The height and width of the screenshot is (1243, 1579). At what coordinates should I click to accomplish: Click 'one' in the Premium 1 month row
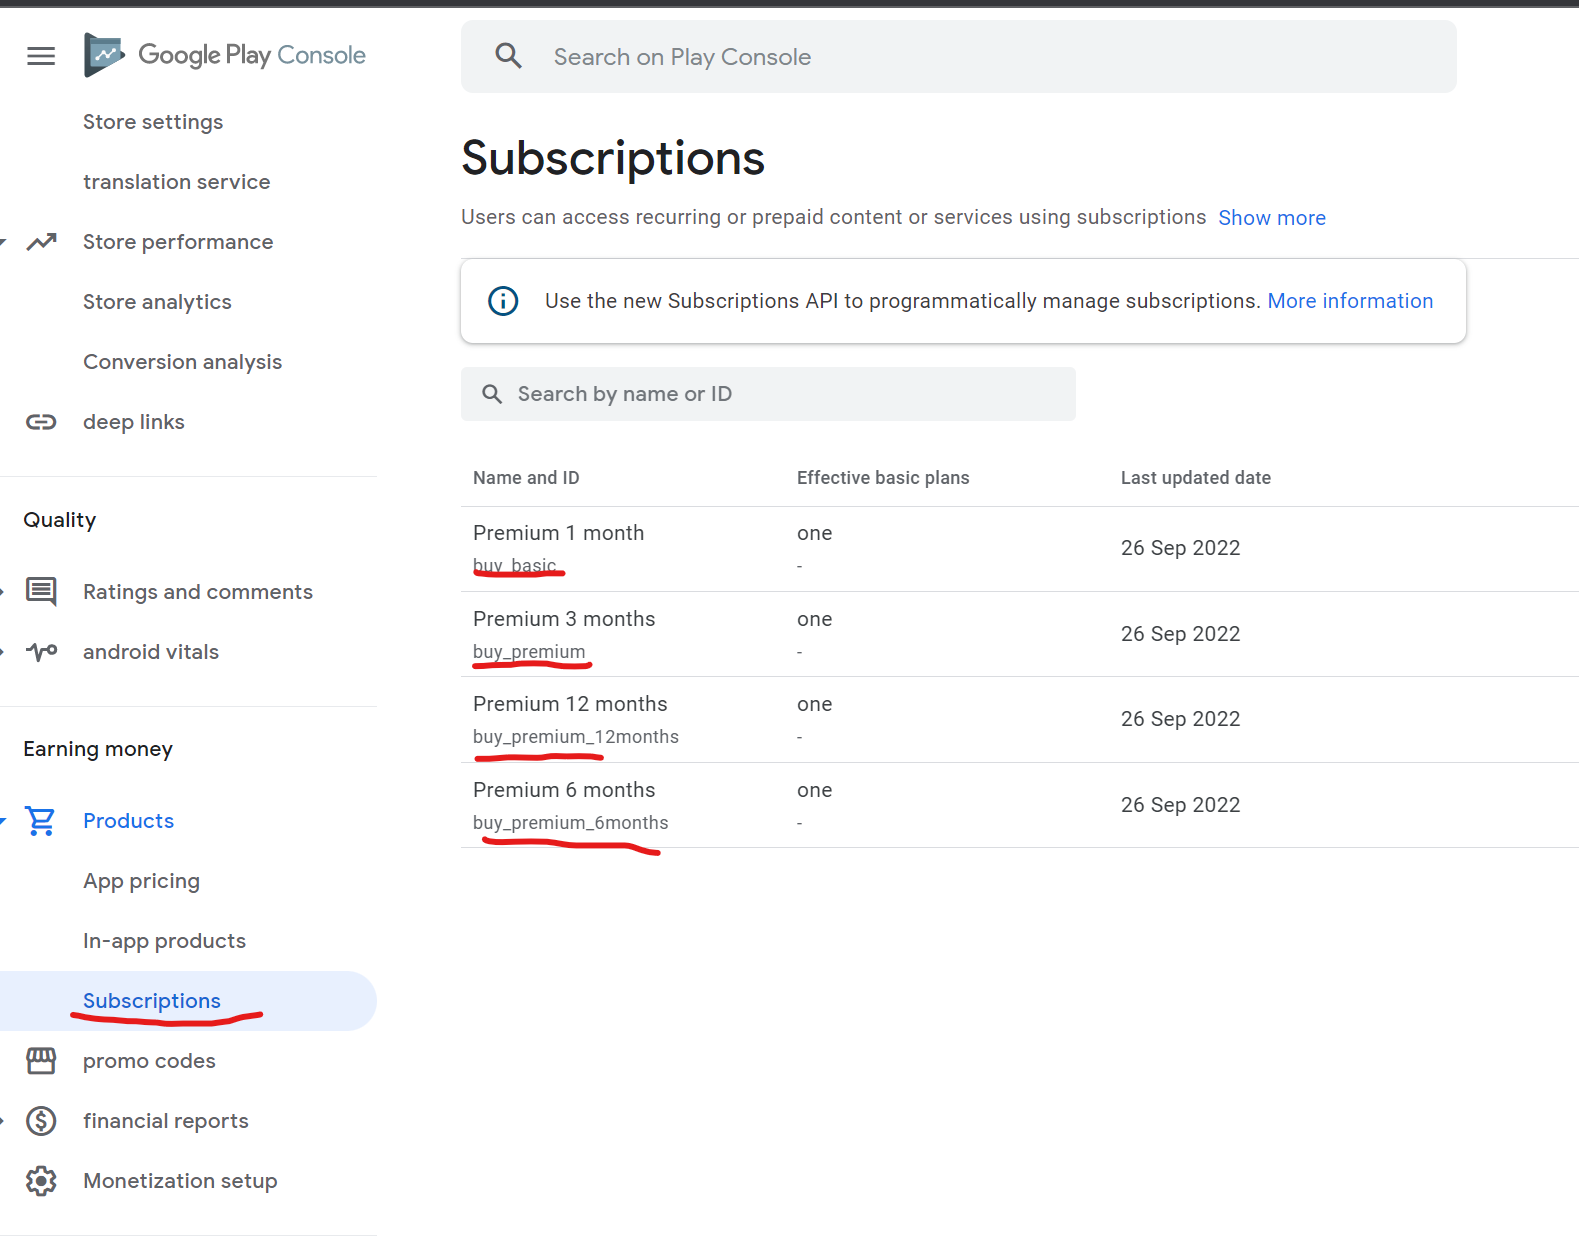tap(814, 534)
